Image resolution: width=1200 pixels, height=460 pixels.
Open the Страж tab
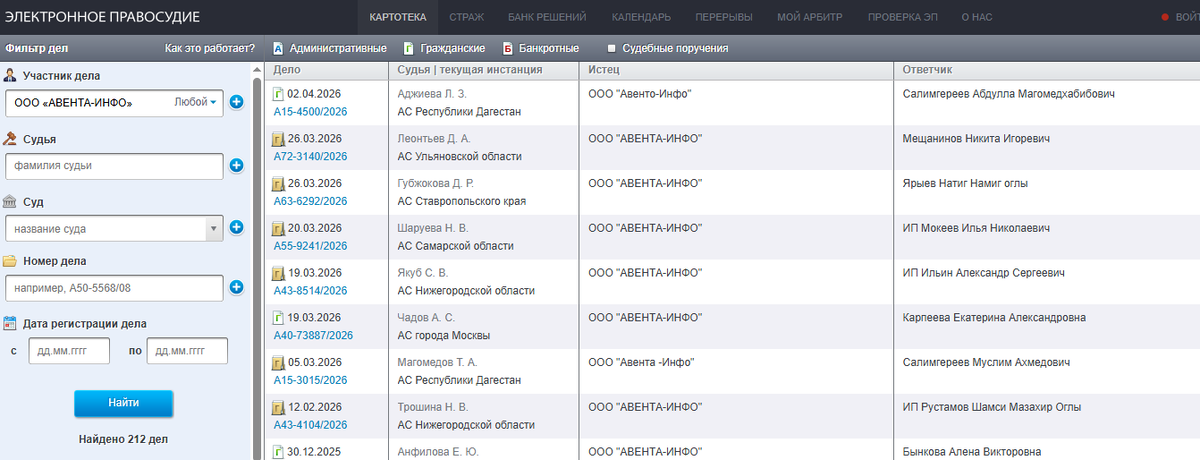pos(467,17)
